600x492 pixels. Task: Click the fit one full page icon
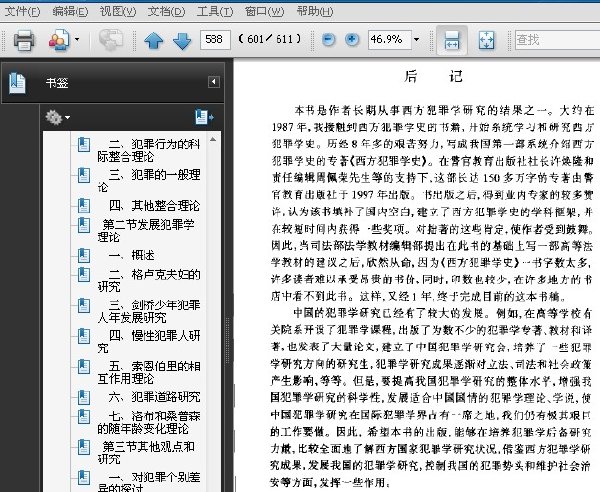tap(486, 40)
